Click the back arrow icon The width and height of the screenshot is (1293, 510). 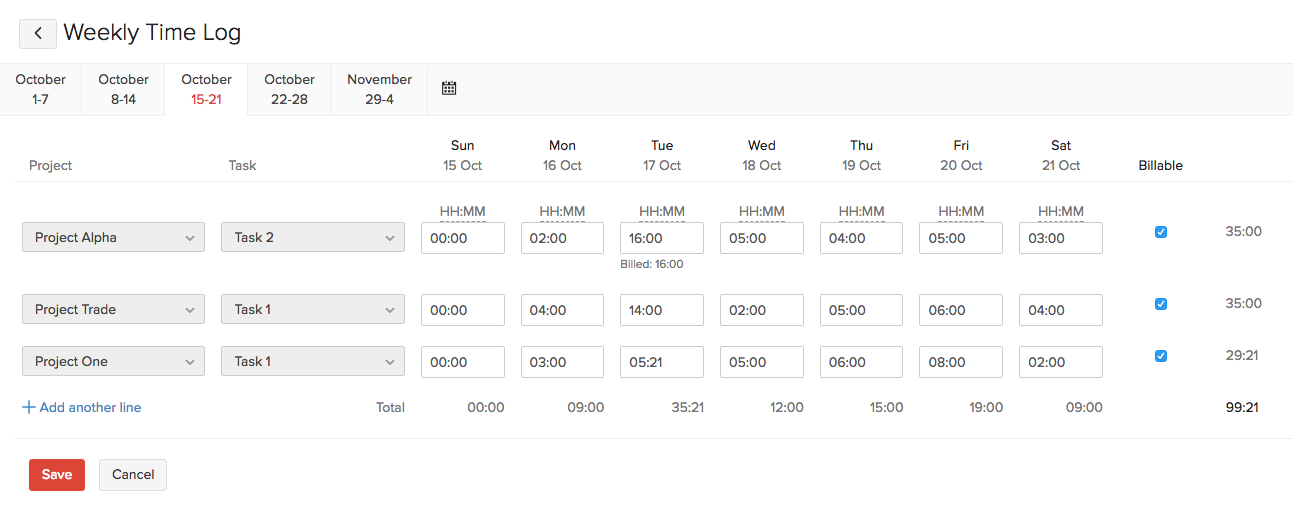point(38,33)
